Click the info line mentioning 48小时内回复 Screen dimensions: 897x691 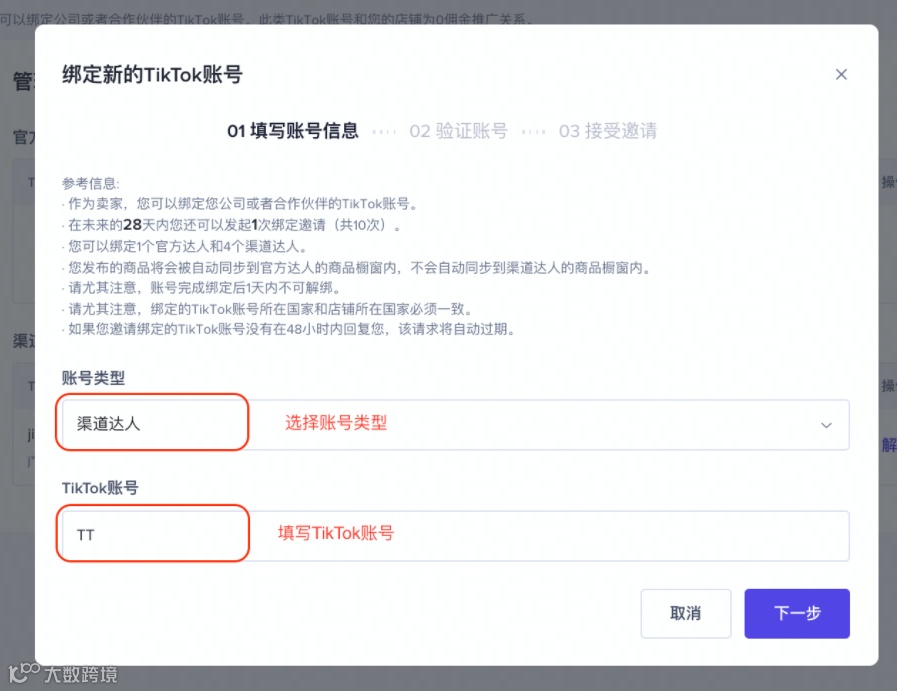pos(290,329)
